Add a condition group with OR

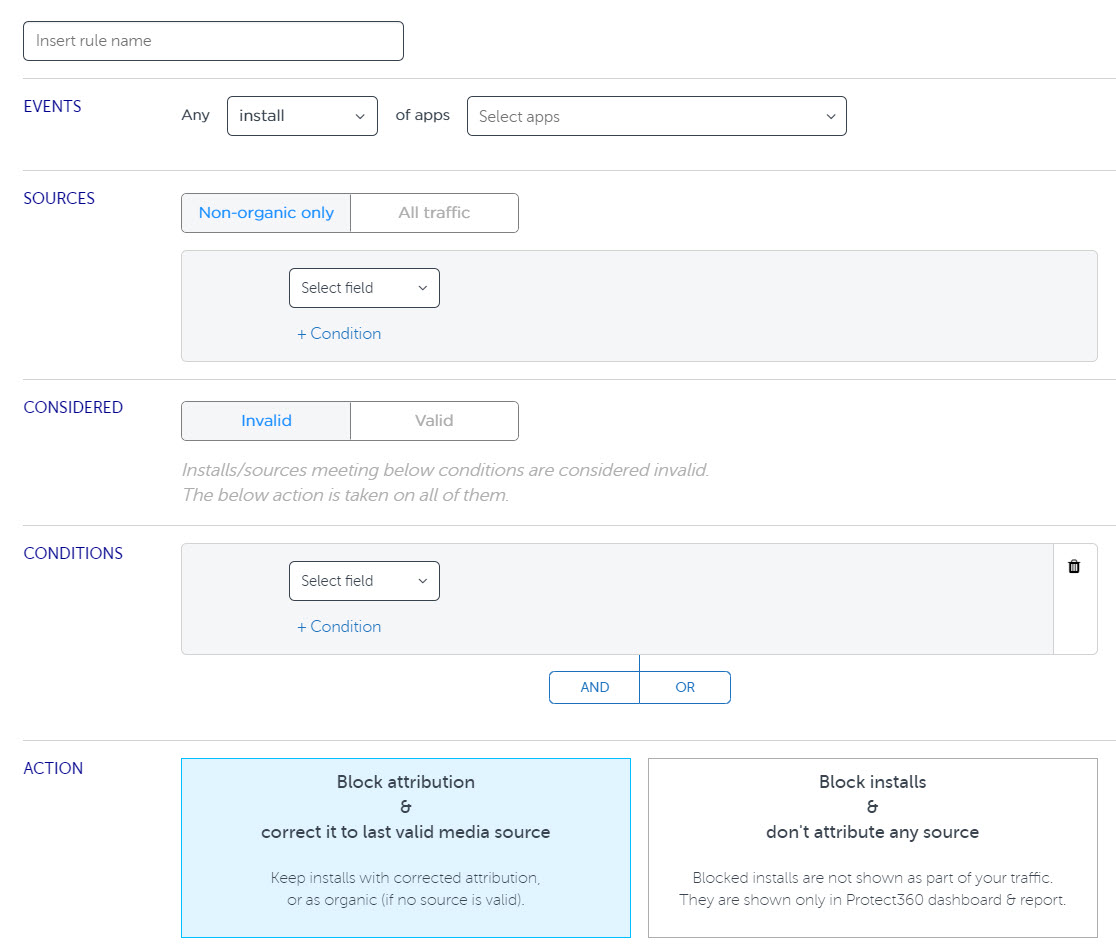685,688
